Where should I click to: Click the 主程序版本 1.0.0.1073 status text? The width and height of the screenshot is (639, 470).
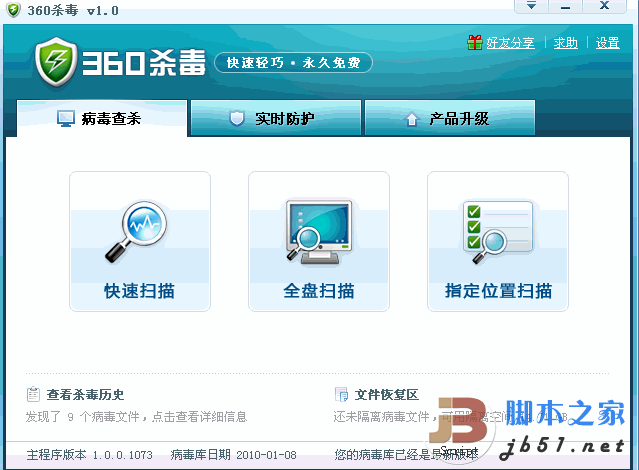point(89,455)
